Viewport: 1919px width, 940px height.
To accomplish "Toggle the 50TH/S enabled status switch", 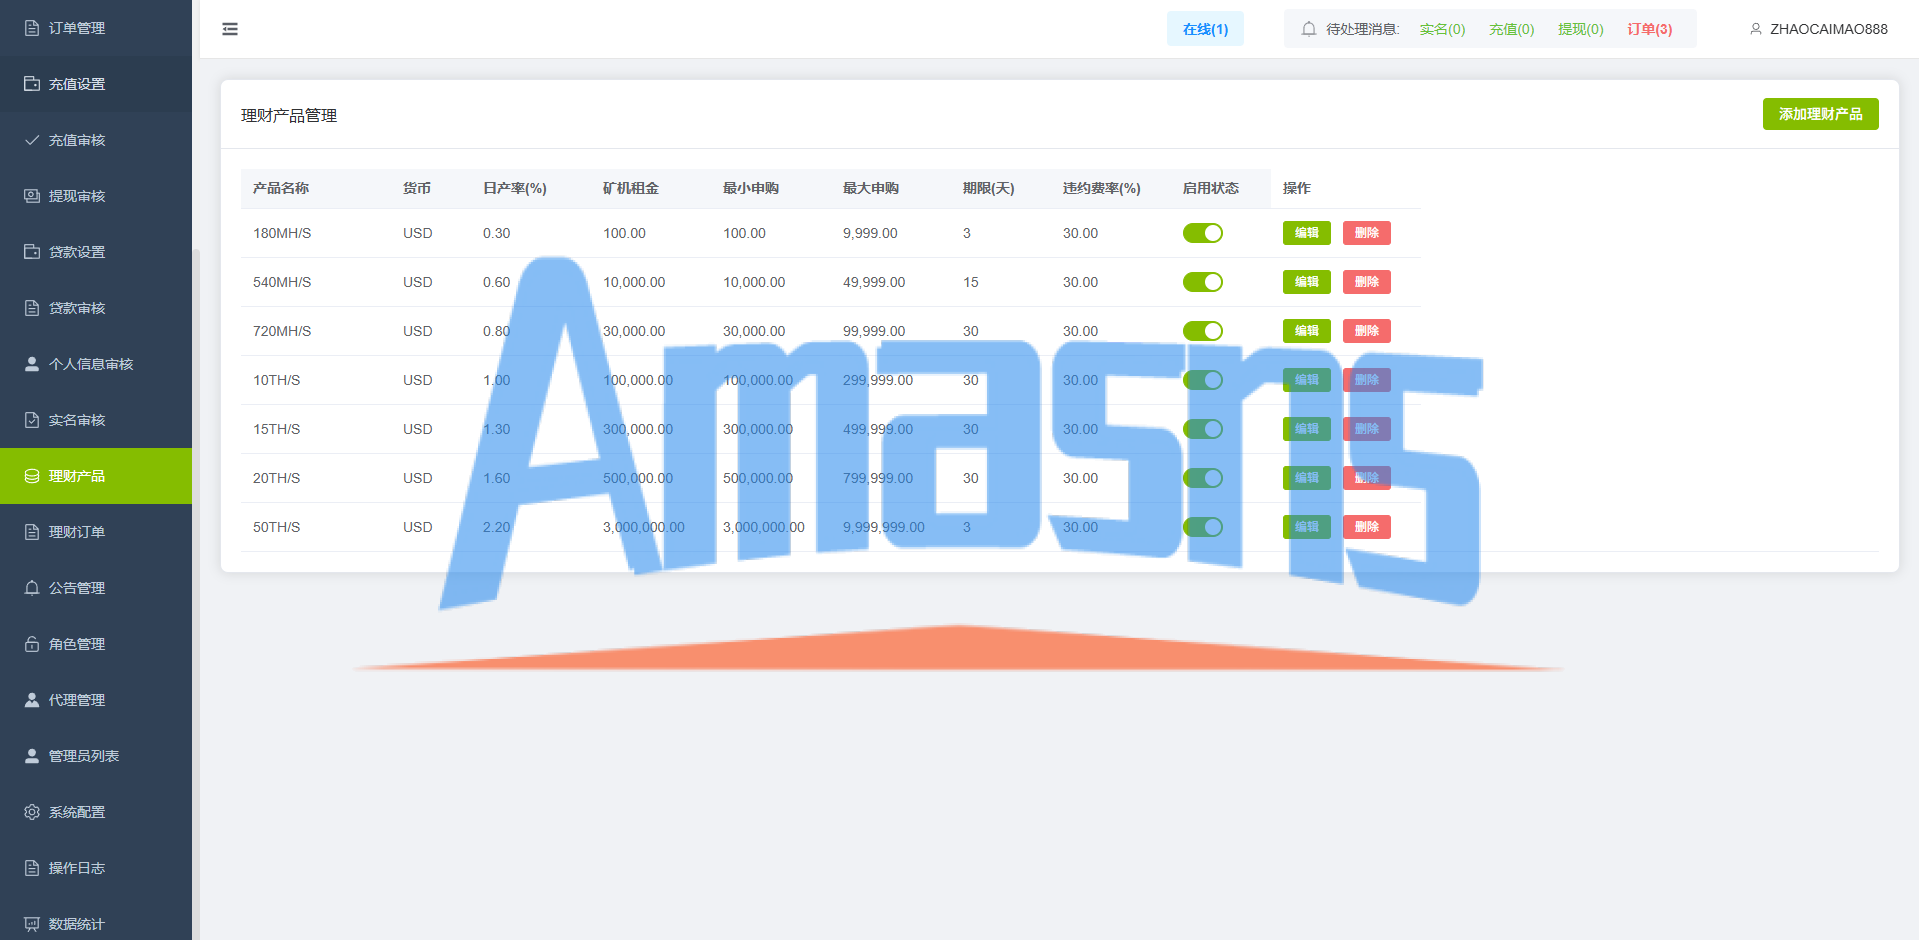I will point(1203,527).
